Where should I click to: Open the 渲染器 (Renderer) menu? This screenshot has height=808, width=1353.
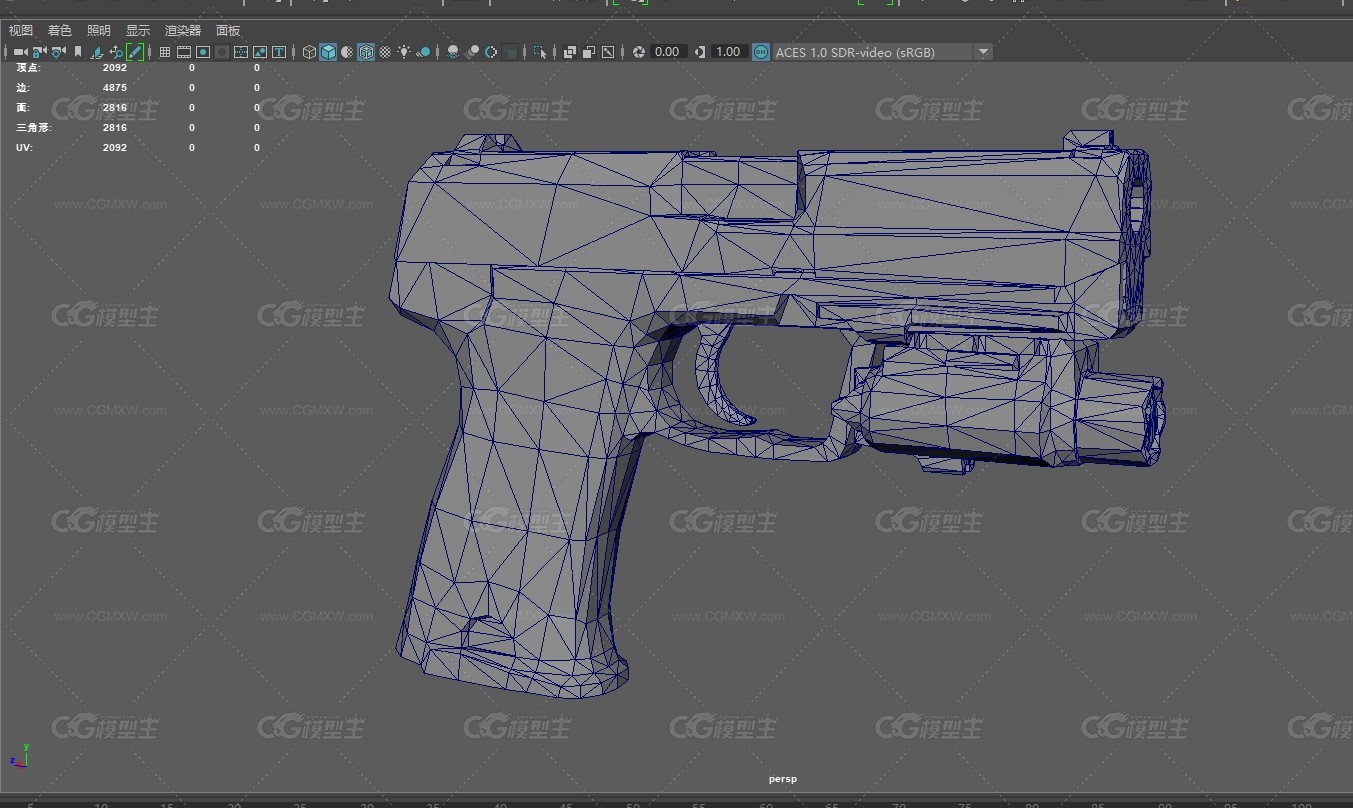click(x=183, y=31)
